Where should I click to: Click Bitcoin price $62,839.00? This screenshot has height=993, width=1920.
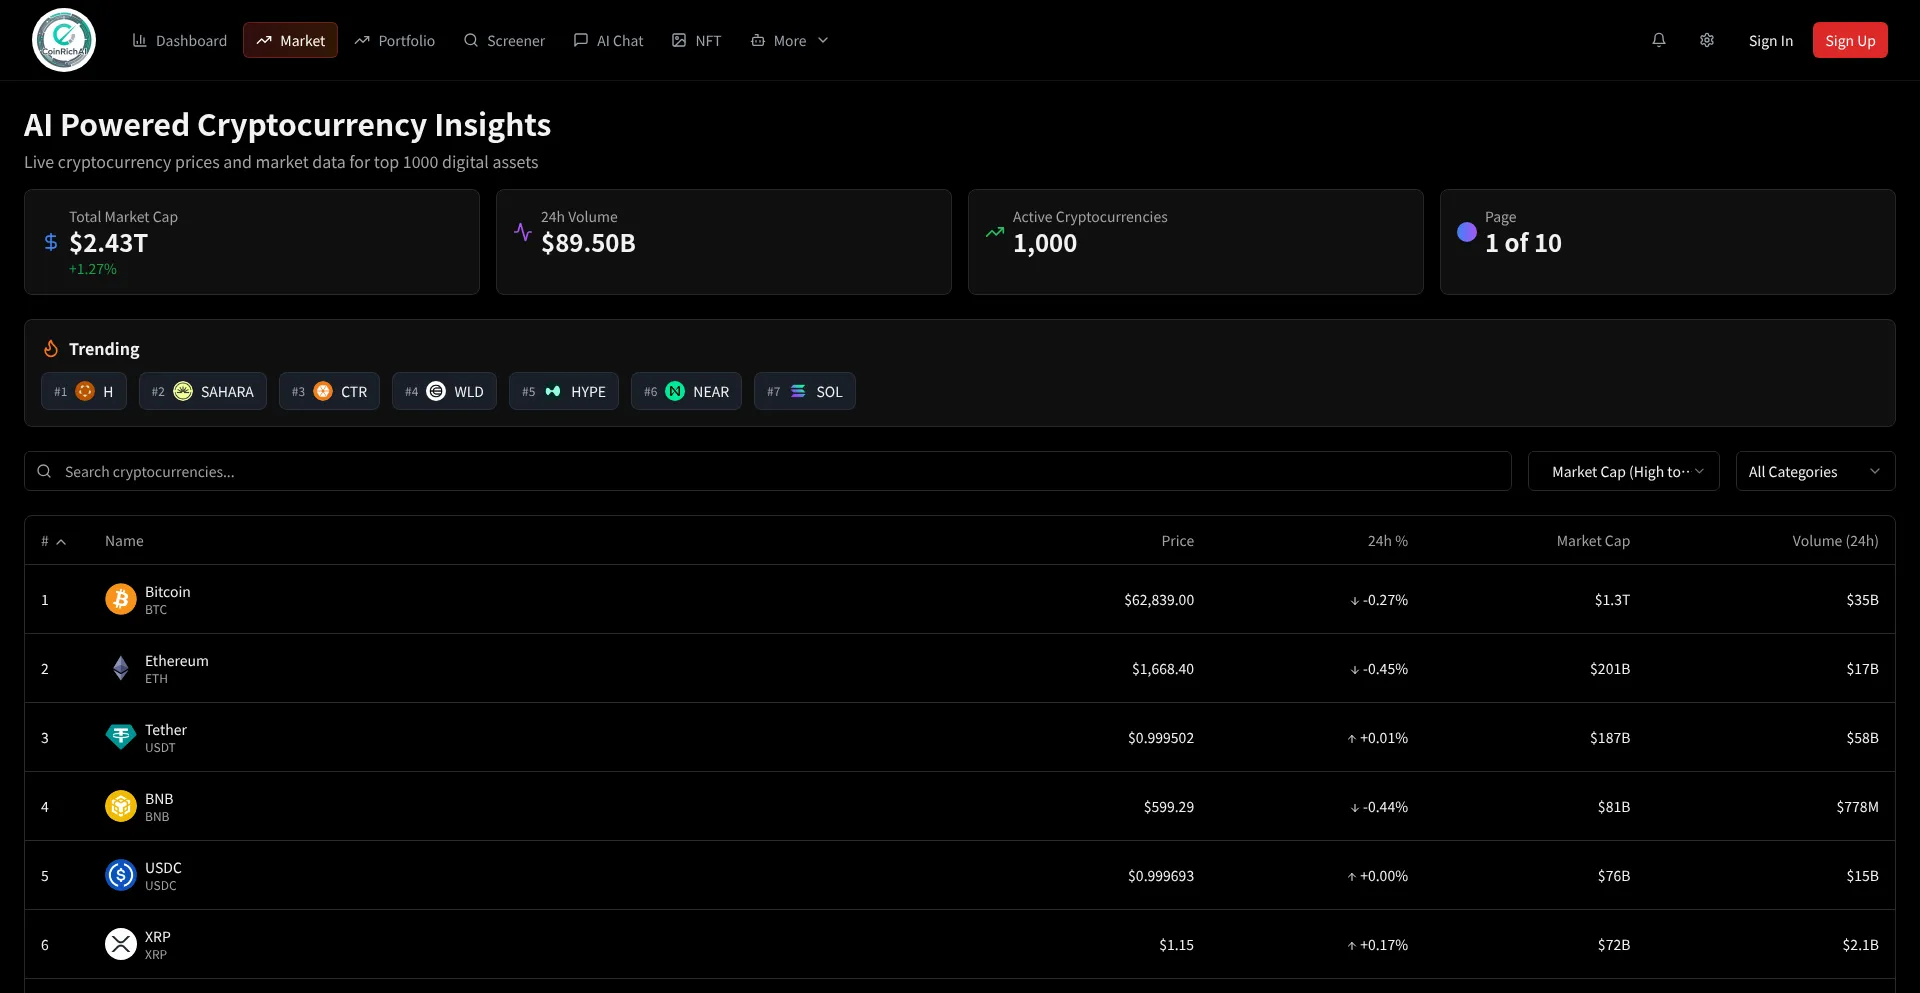coord(1159,599)
